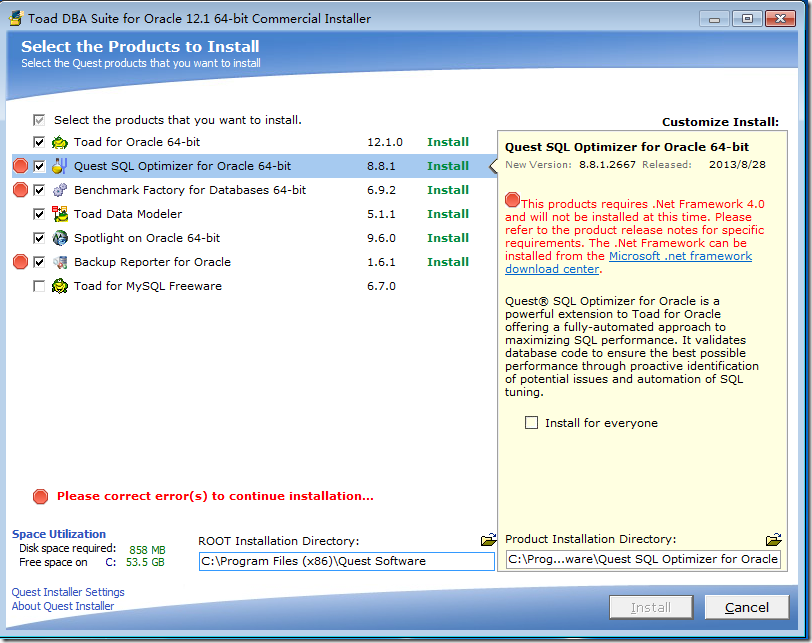The image size is (812, 643).
Task: Click the Spotlight on Oracle globe icon
Action: [60, 238]
